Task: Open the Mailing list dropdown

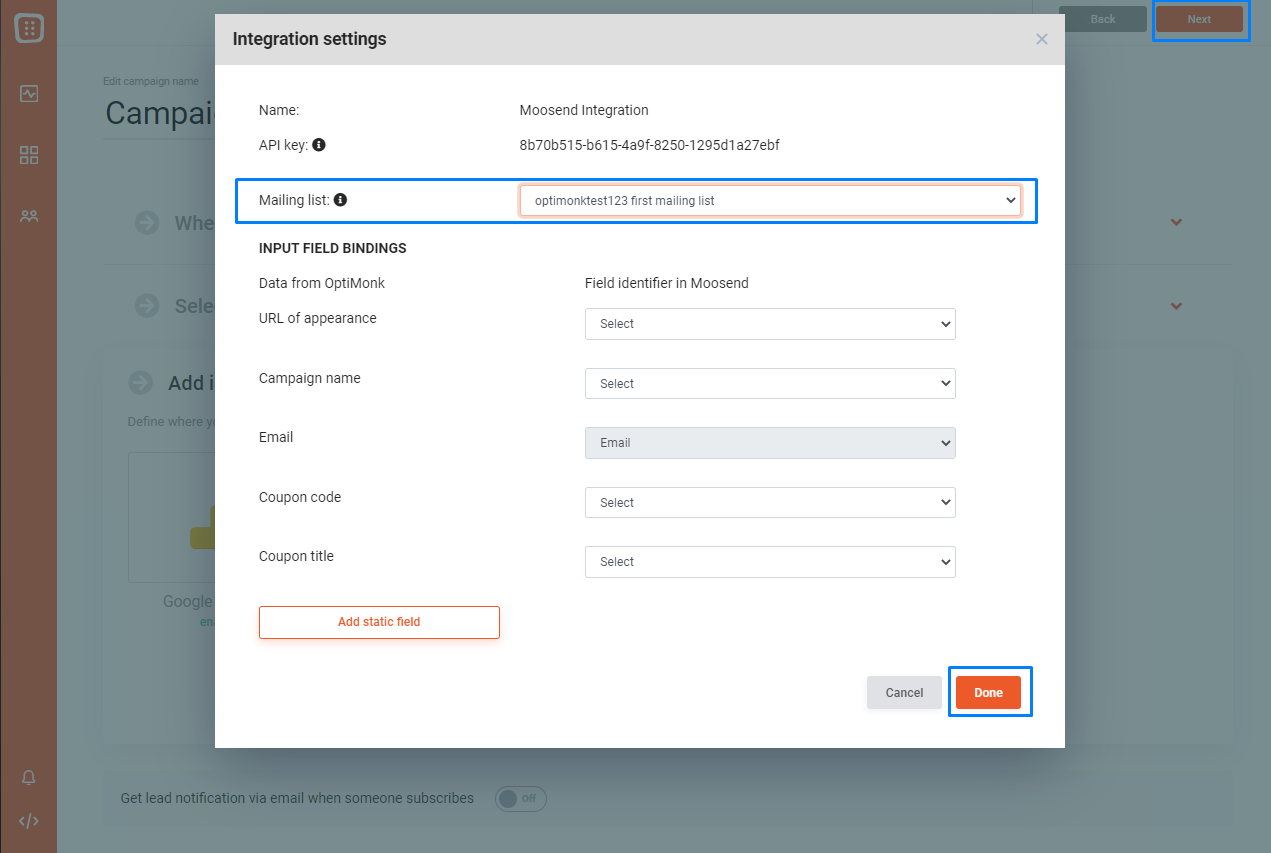Action: (770, 200)
